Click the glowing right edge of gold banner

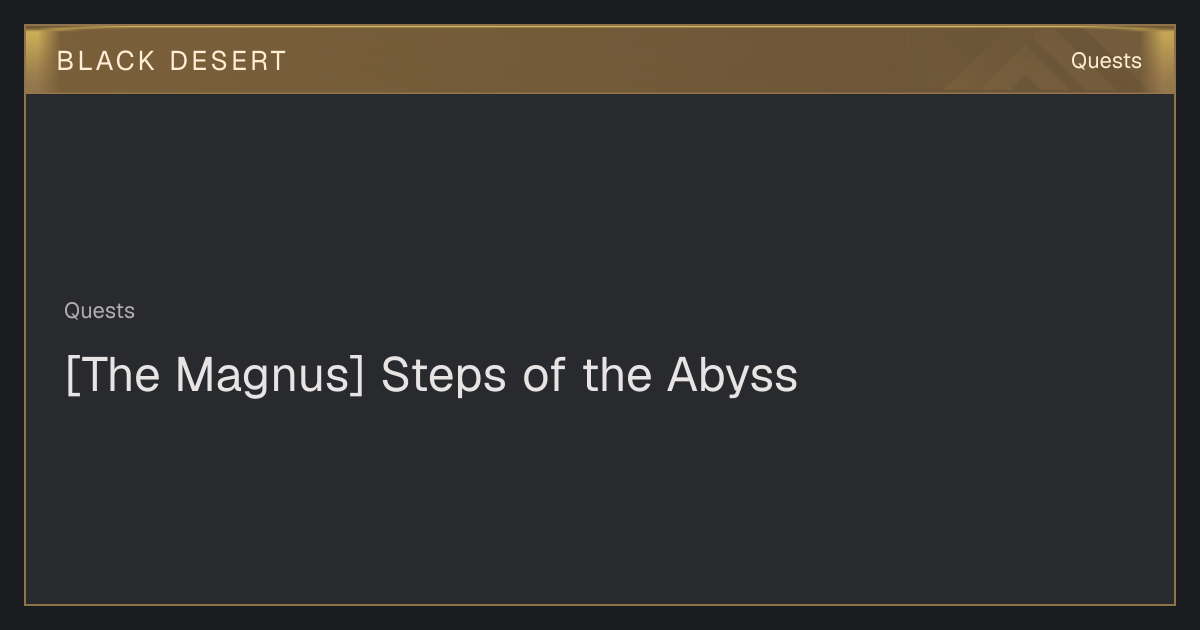pyautogui.click(x=1165, y=60)
